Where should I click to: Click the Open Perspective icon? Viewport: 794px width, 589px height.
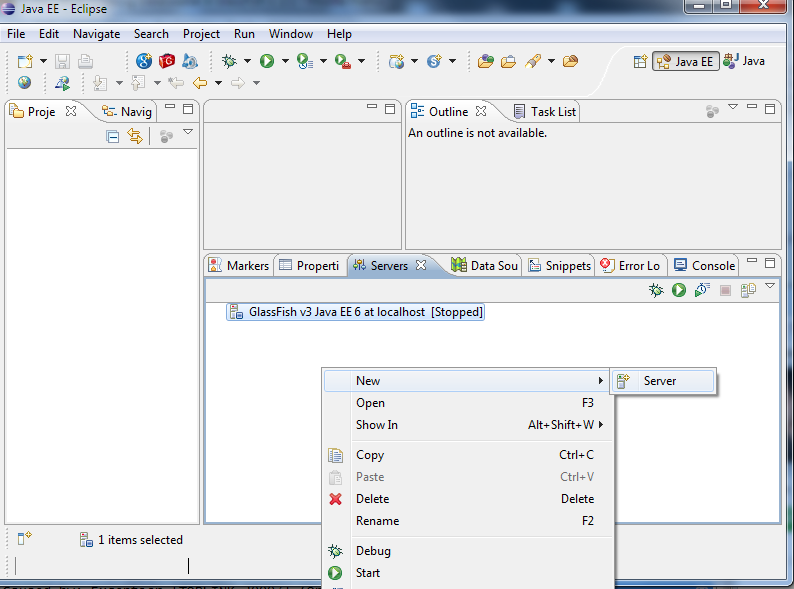640,61
